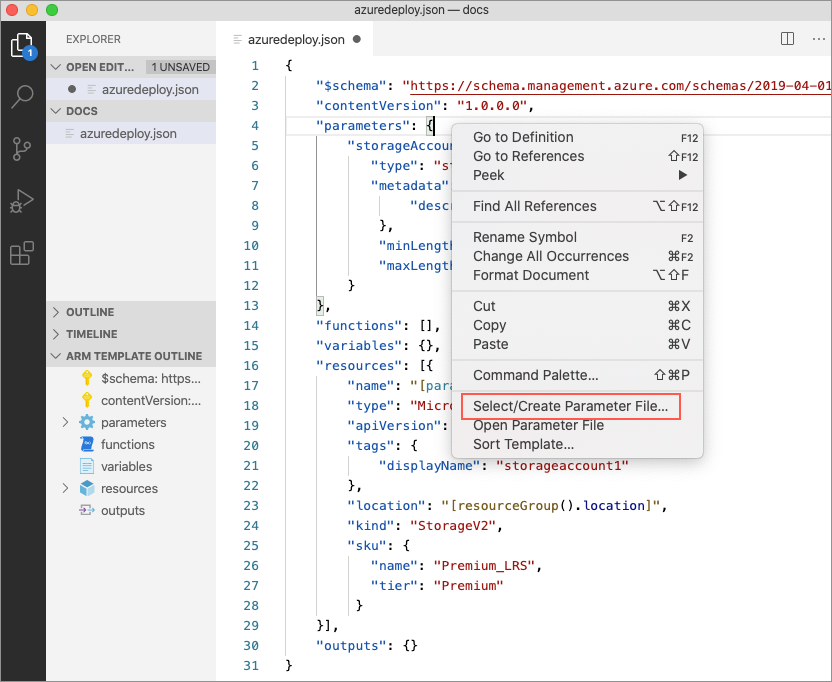Screen dimensions: 832x682
Task: Open the Search view icon
Action: (x=22, y=97)
